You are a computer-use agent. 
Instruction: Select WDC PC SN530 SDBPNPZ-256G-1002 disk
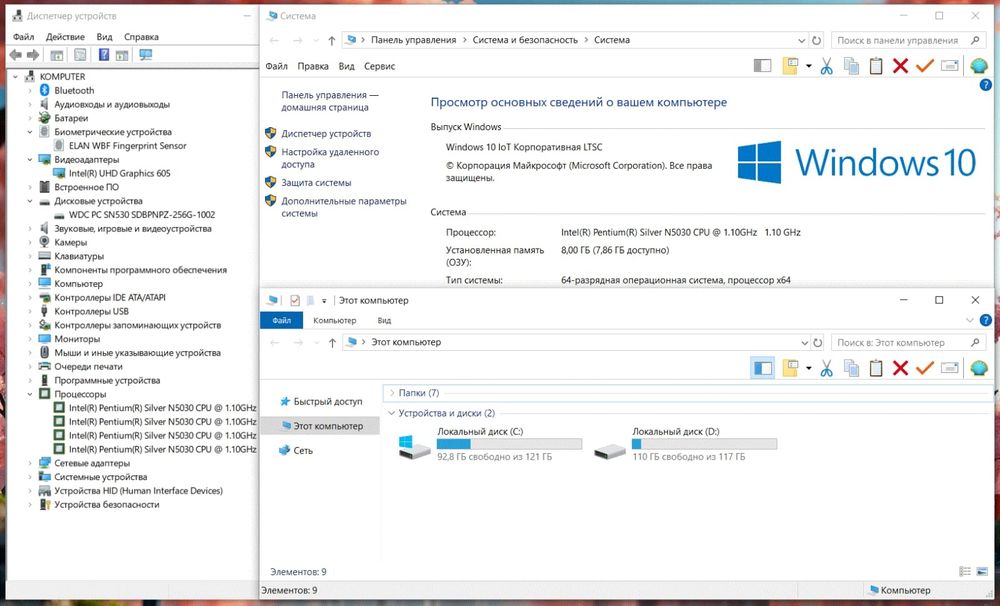click(142, 215)
